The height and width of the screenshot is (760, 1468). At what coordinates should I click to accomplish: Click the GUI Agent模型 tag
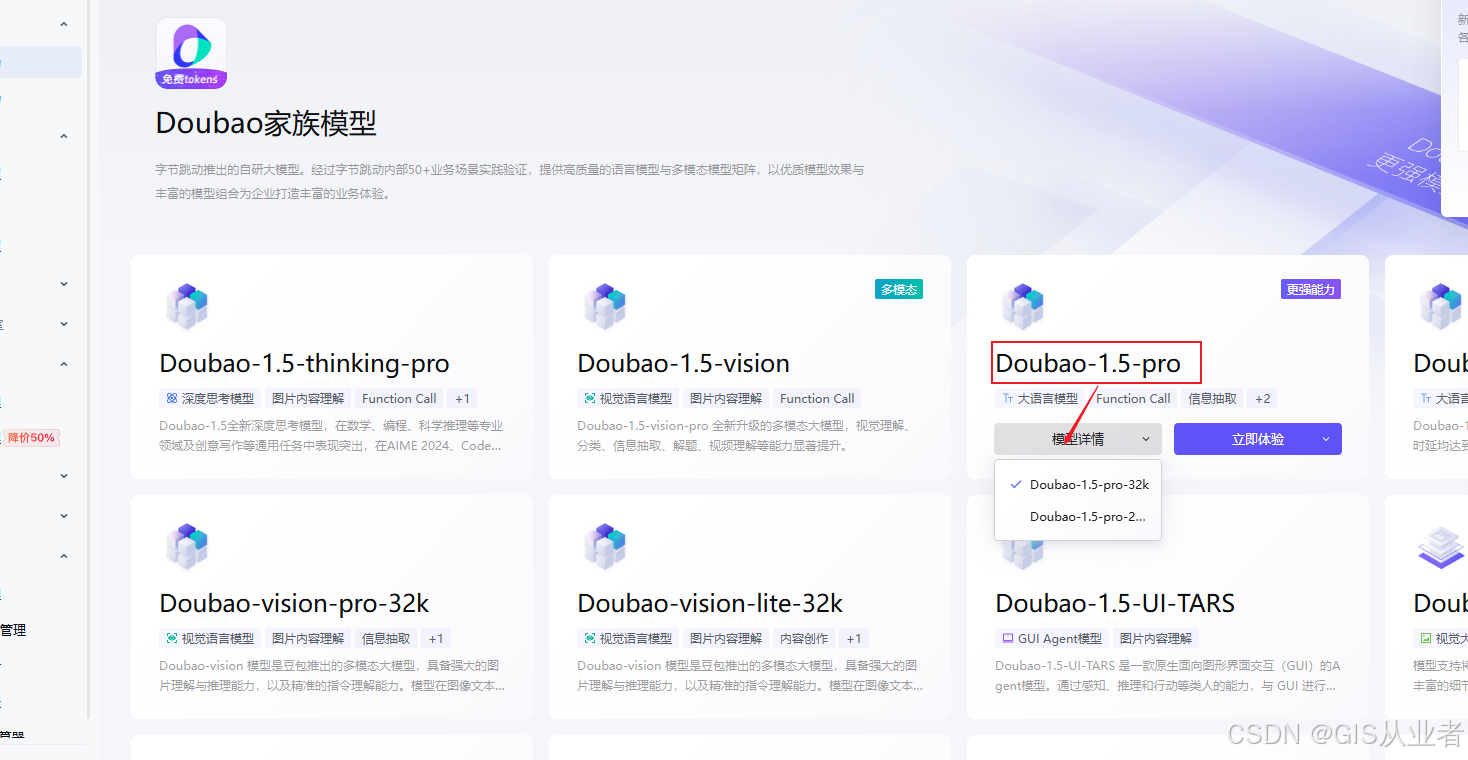[x=1051, y=638]
